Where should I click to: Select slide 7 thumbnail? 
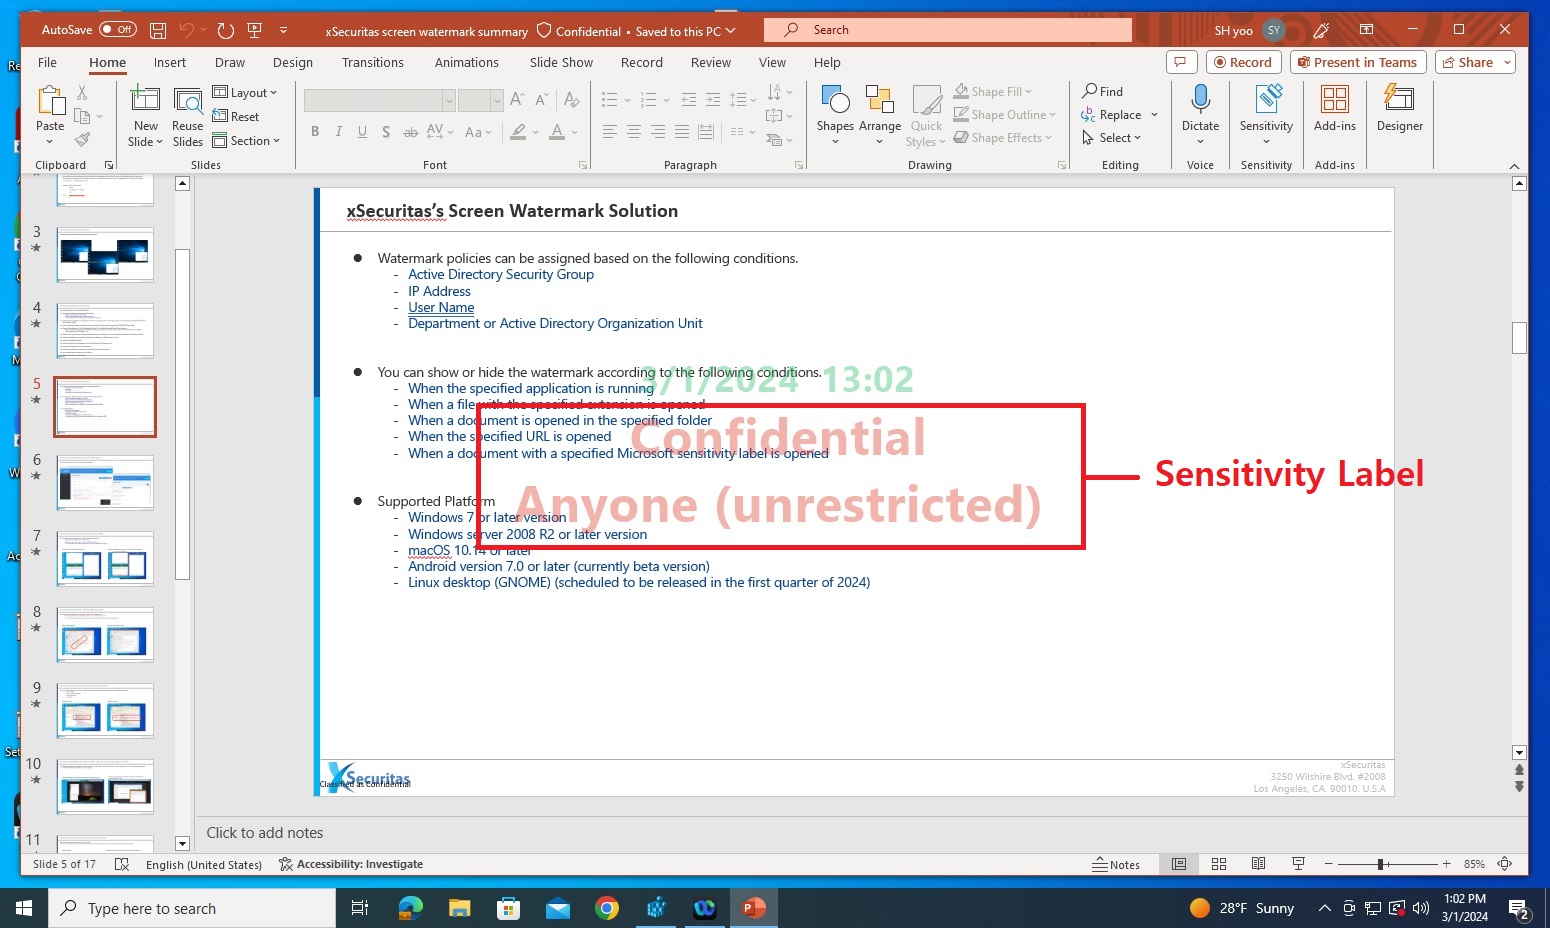104,558
